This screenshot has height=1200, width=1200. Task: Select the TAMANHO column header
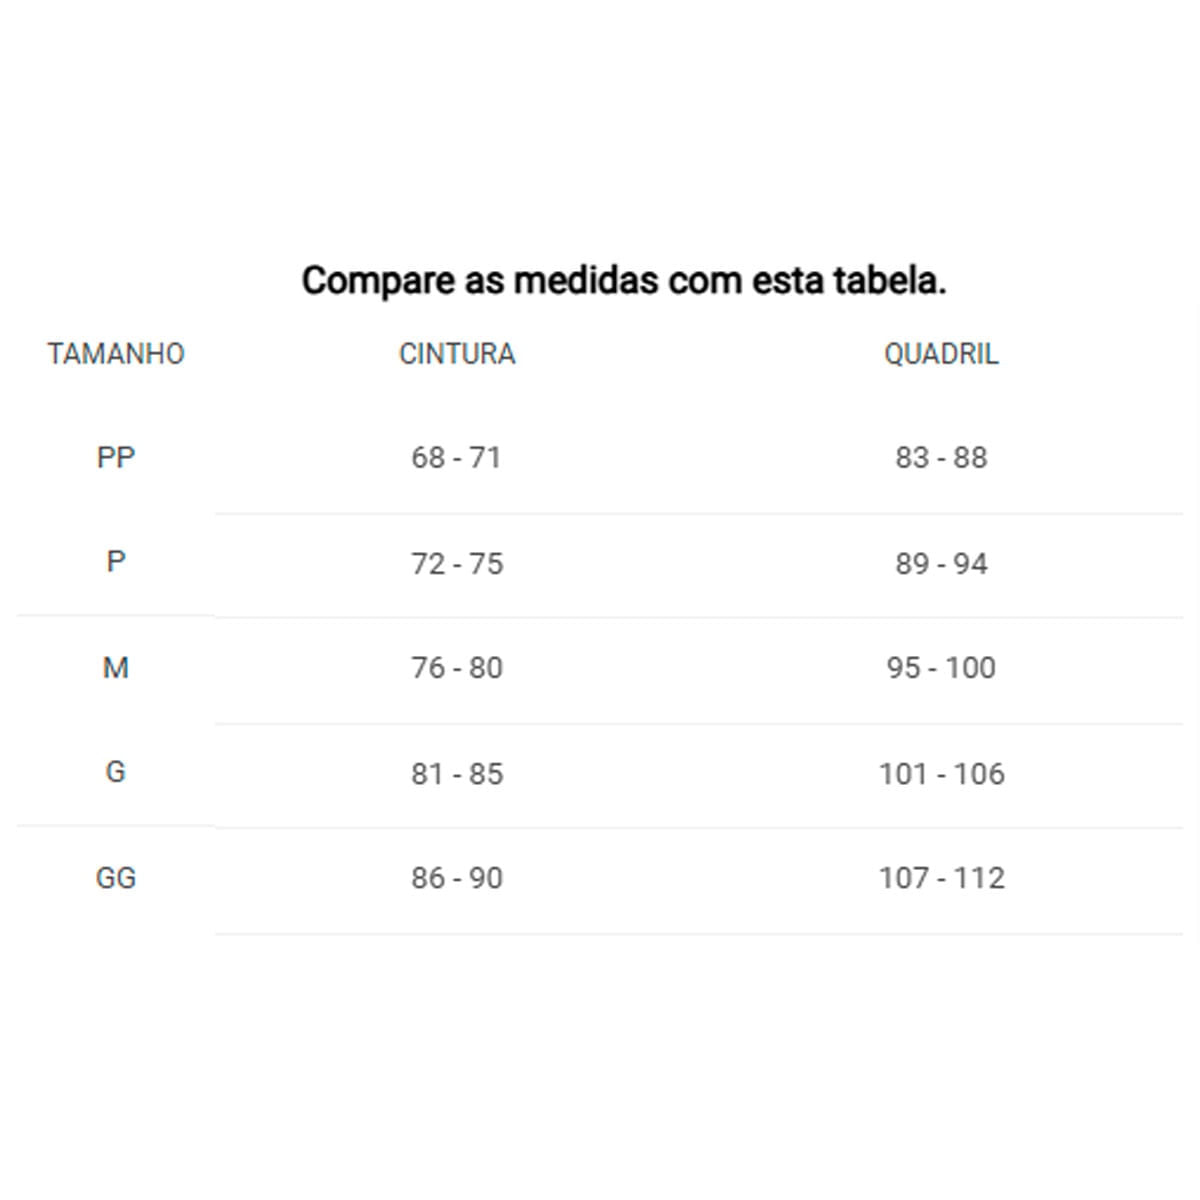click(x=116, y=354)
